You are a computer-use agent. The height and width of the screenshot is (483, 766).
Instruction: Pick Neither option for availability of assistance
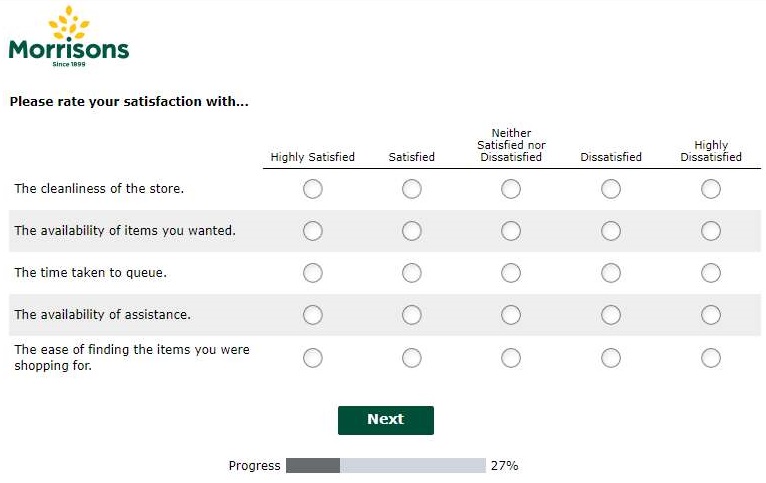pyautogui.click(x=511, y=315)
